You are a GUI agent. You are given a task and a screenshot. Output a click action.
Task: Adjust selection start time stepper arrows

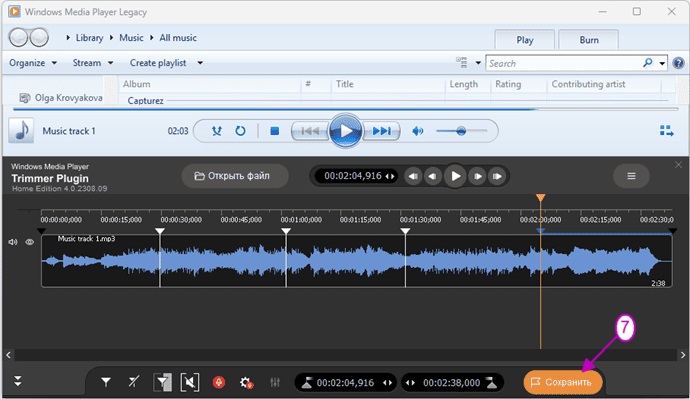point(387,383)
